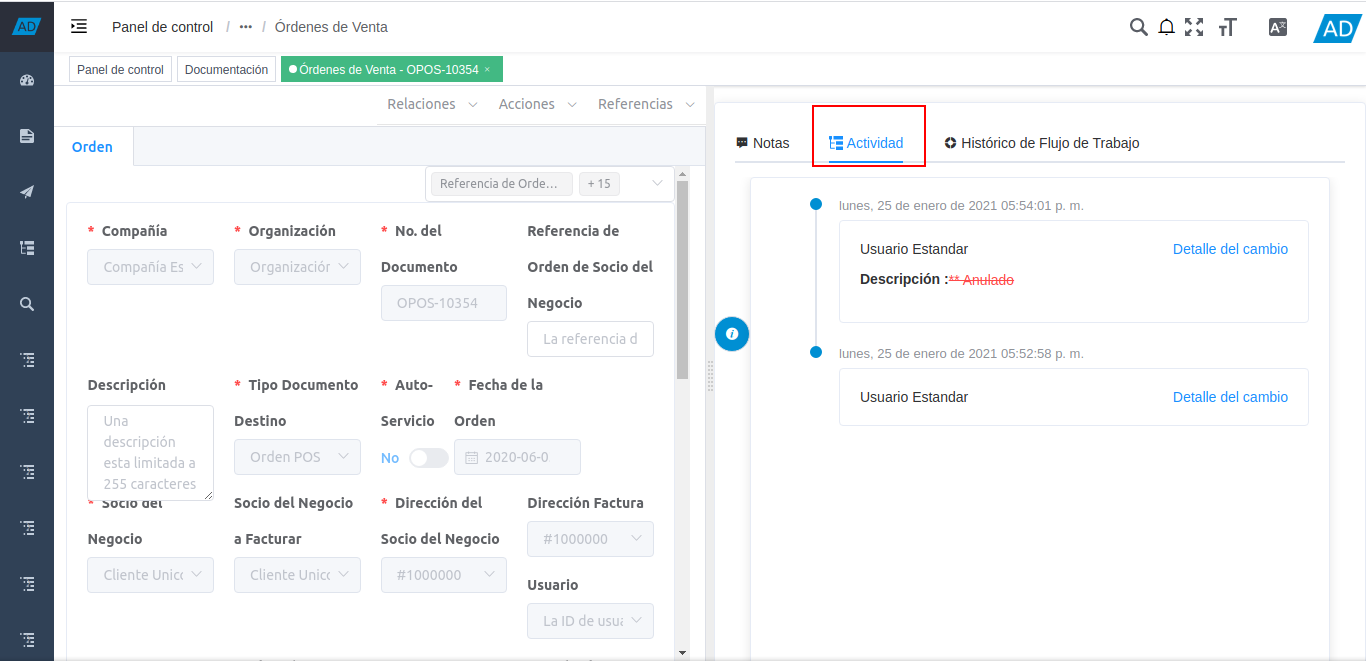Open the language translation icon
This screenshot has width=1366, height=661.
[x=1277, y=27]
